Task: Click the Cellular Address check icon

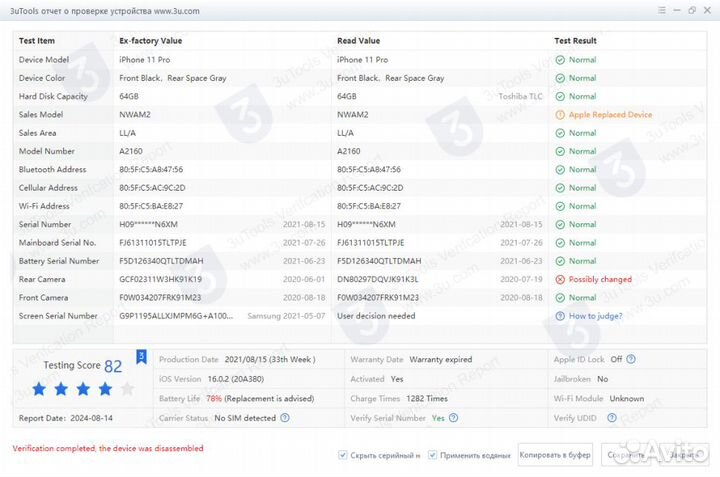Action: point(560,188)
